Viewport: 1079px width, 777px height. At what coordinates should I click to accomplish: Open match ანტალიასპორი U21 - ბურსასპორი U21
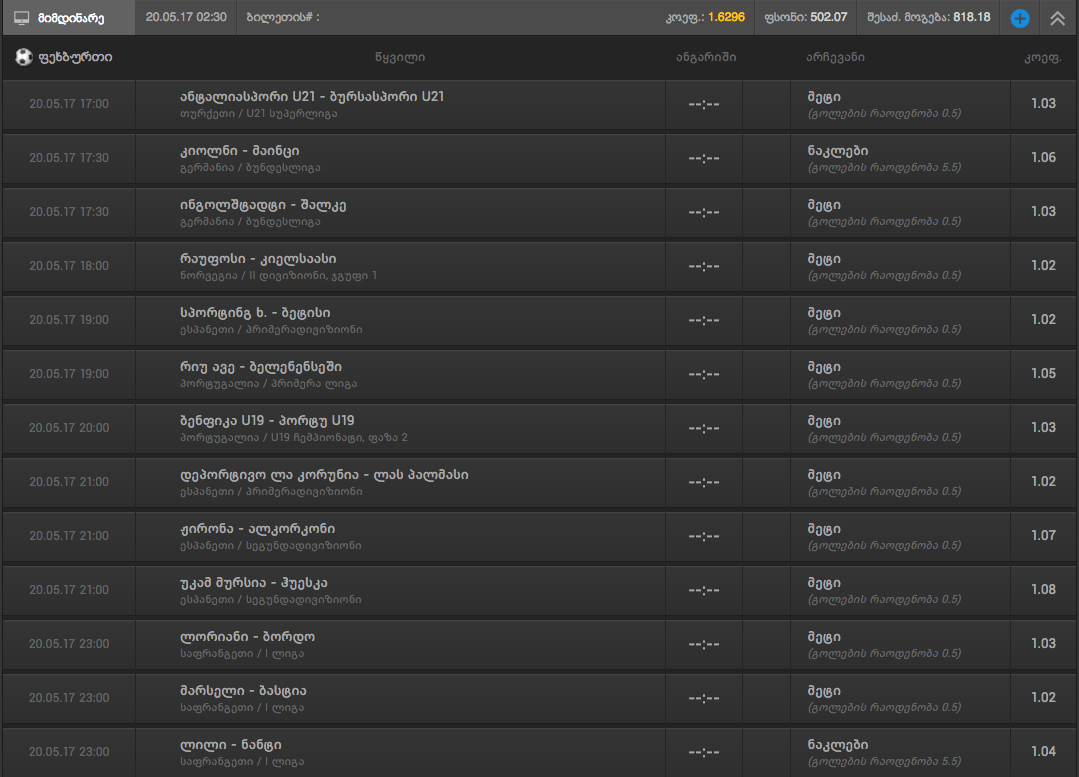coord(312,97)
